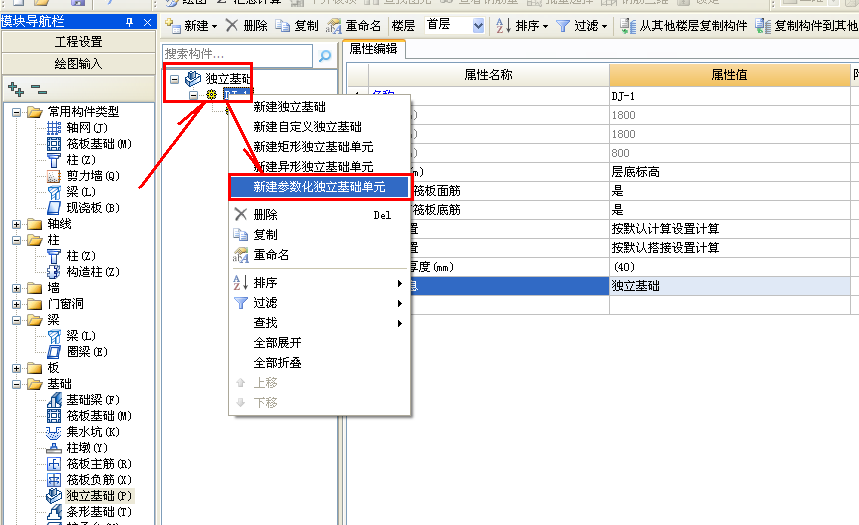Open the 过滤 submenu in context menu
Viewport: 859px width, 525px height.
[319, 303]
